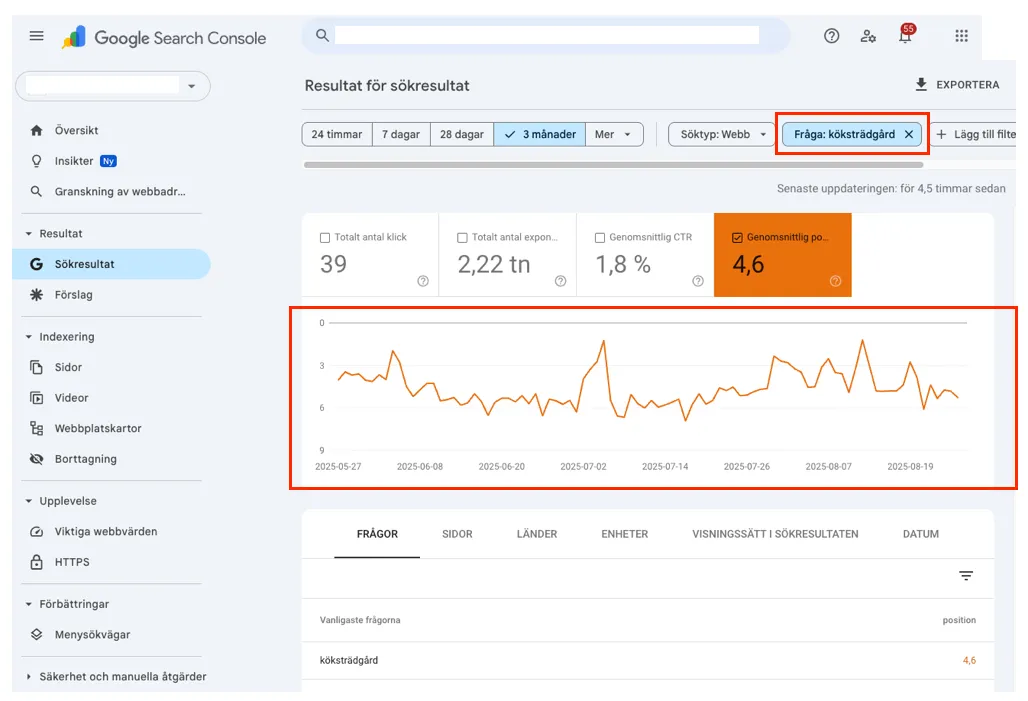Click Lägg till filter button
The image size is (1028, 701).
click(975, 134)
